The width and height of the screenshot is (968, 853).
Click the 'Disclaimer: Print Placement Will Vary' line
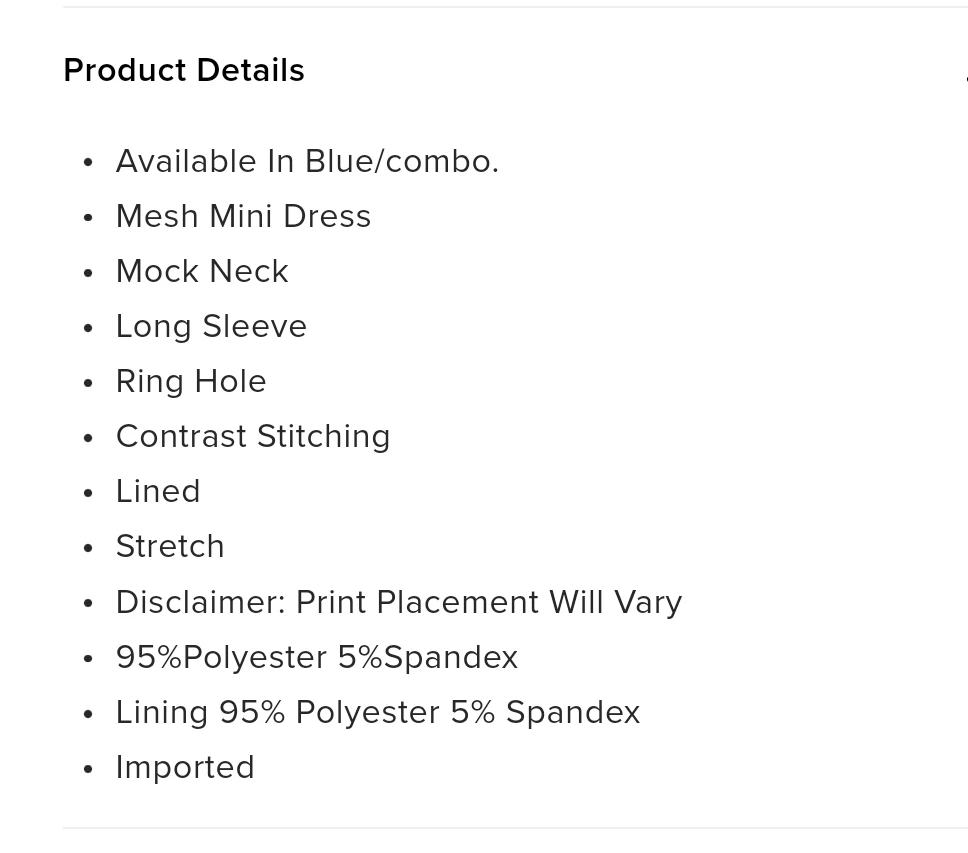[399, 602]
